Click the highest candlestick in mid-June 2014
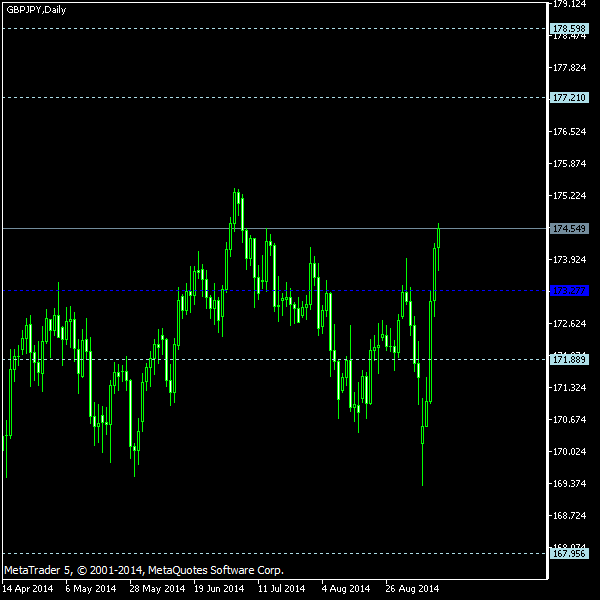The image size is (600, 600). (x=235, y=207)
